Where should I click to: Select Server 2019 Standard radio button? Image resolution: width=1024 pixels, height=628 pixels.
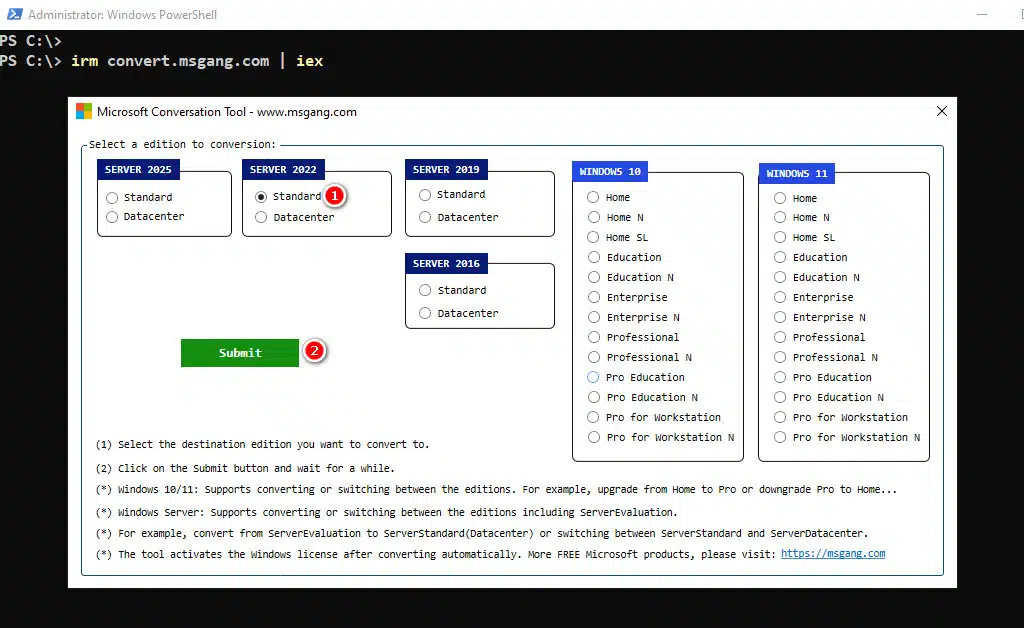(x=425, y=195)
